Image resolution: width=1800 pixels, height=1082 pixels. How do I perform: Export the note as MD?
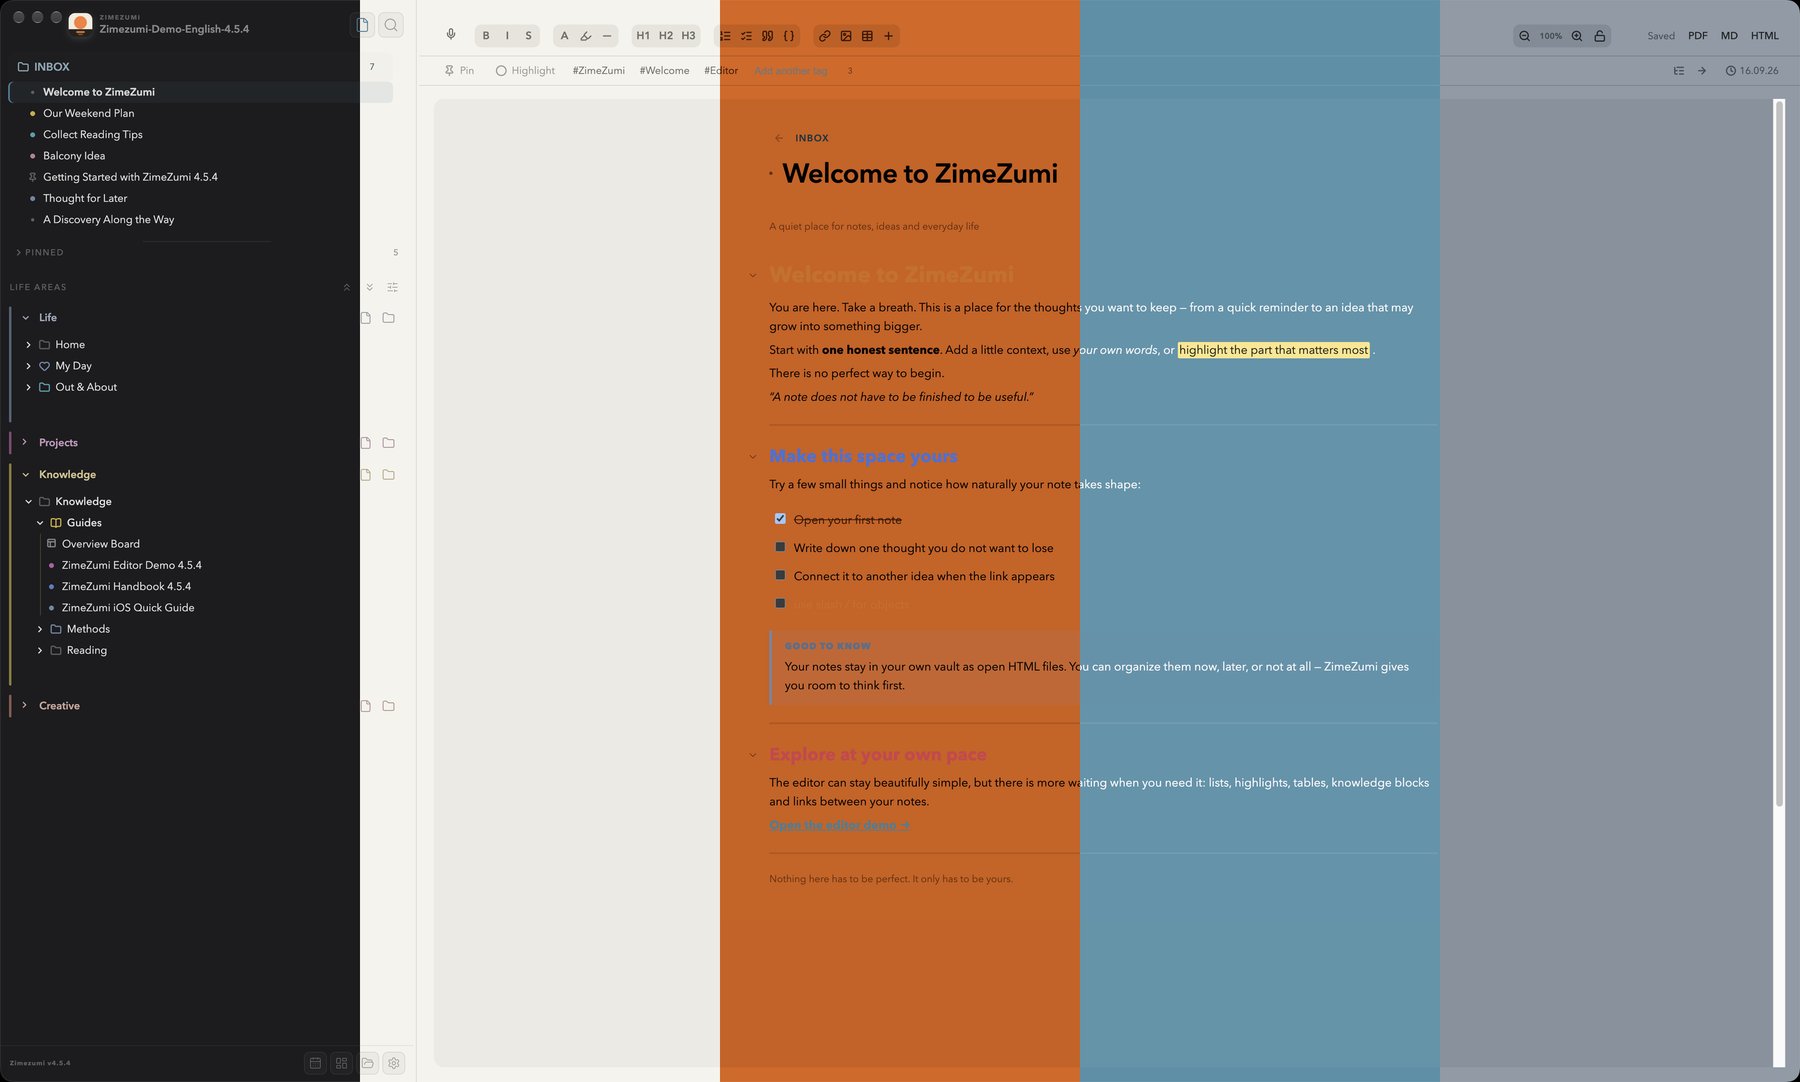pos(1729,36)
